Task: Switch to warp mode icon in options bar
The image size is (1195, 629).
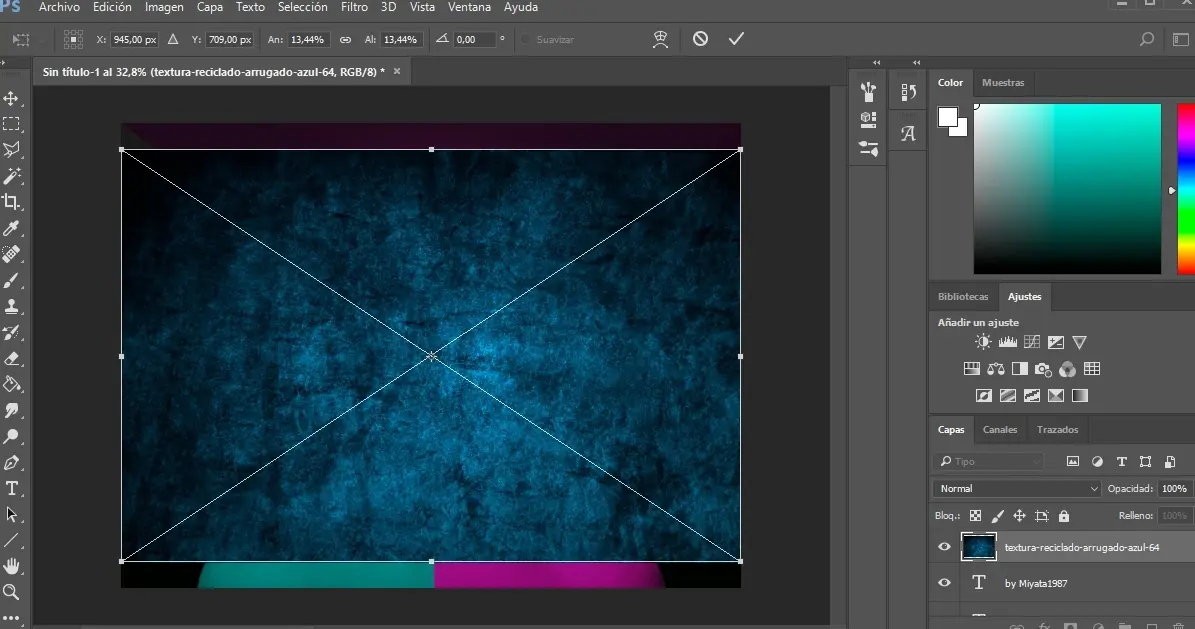Action: [660, 39]
